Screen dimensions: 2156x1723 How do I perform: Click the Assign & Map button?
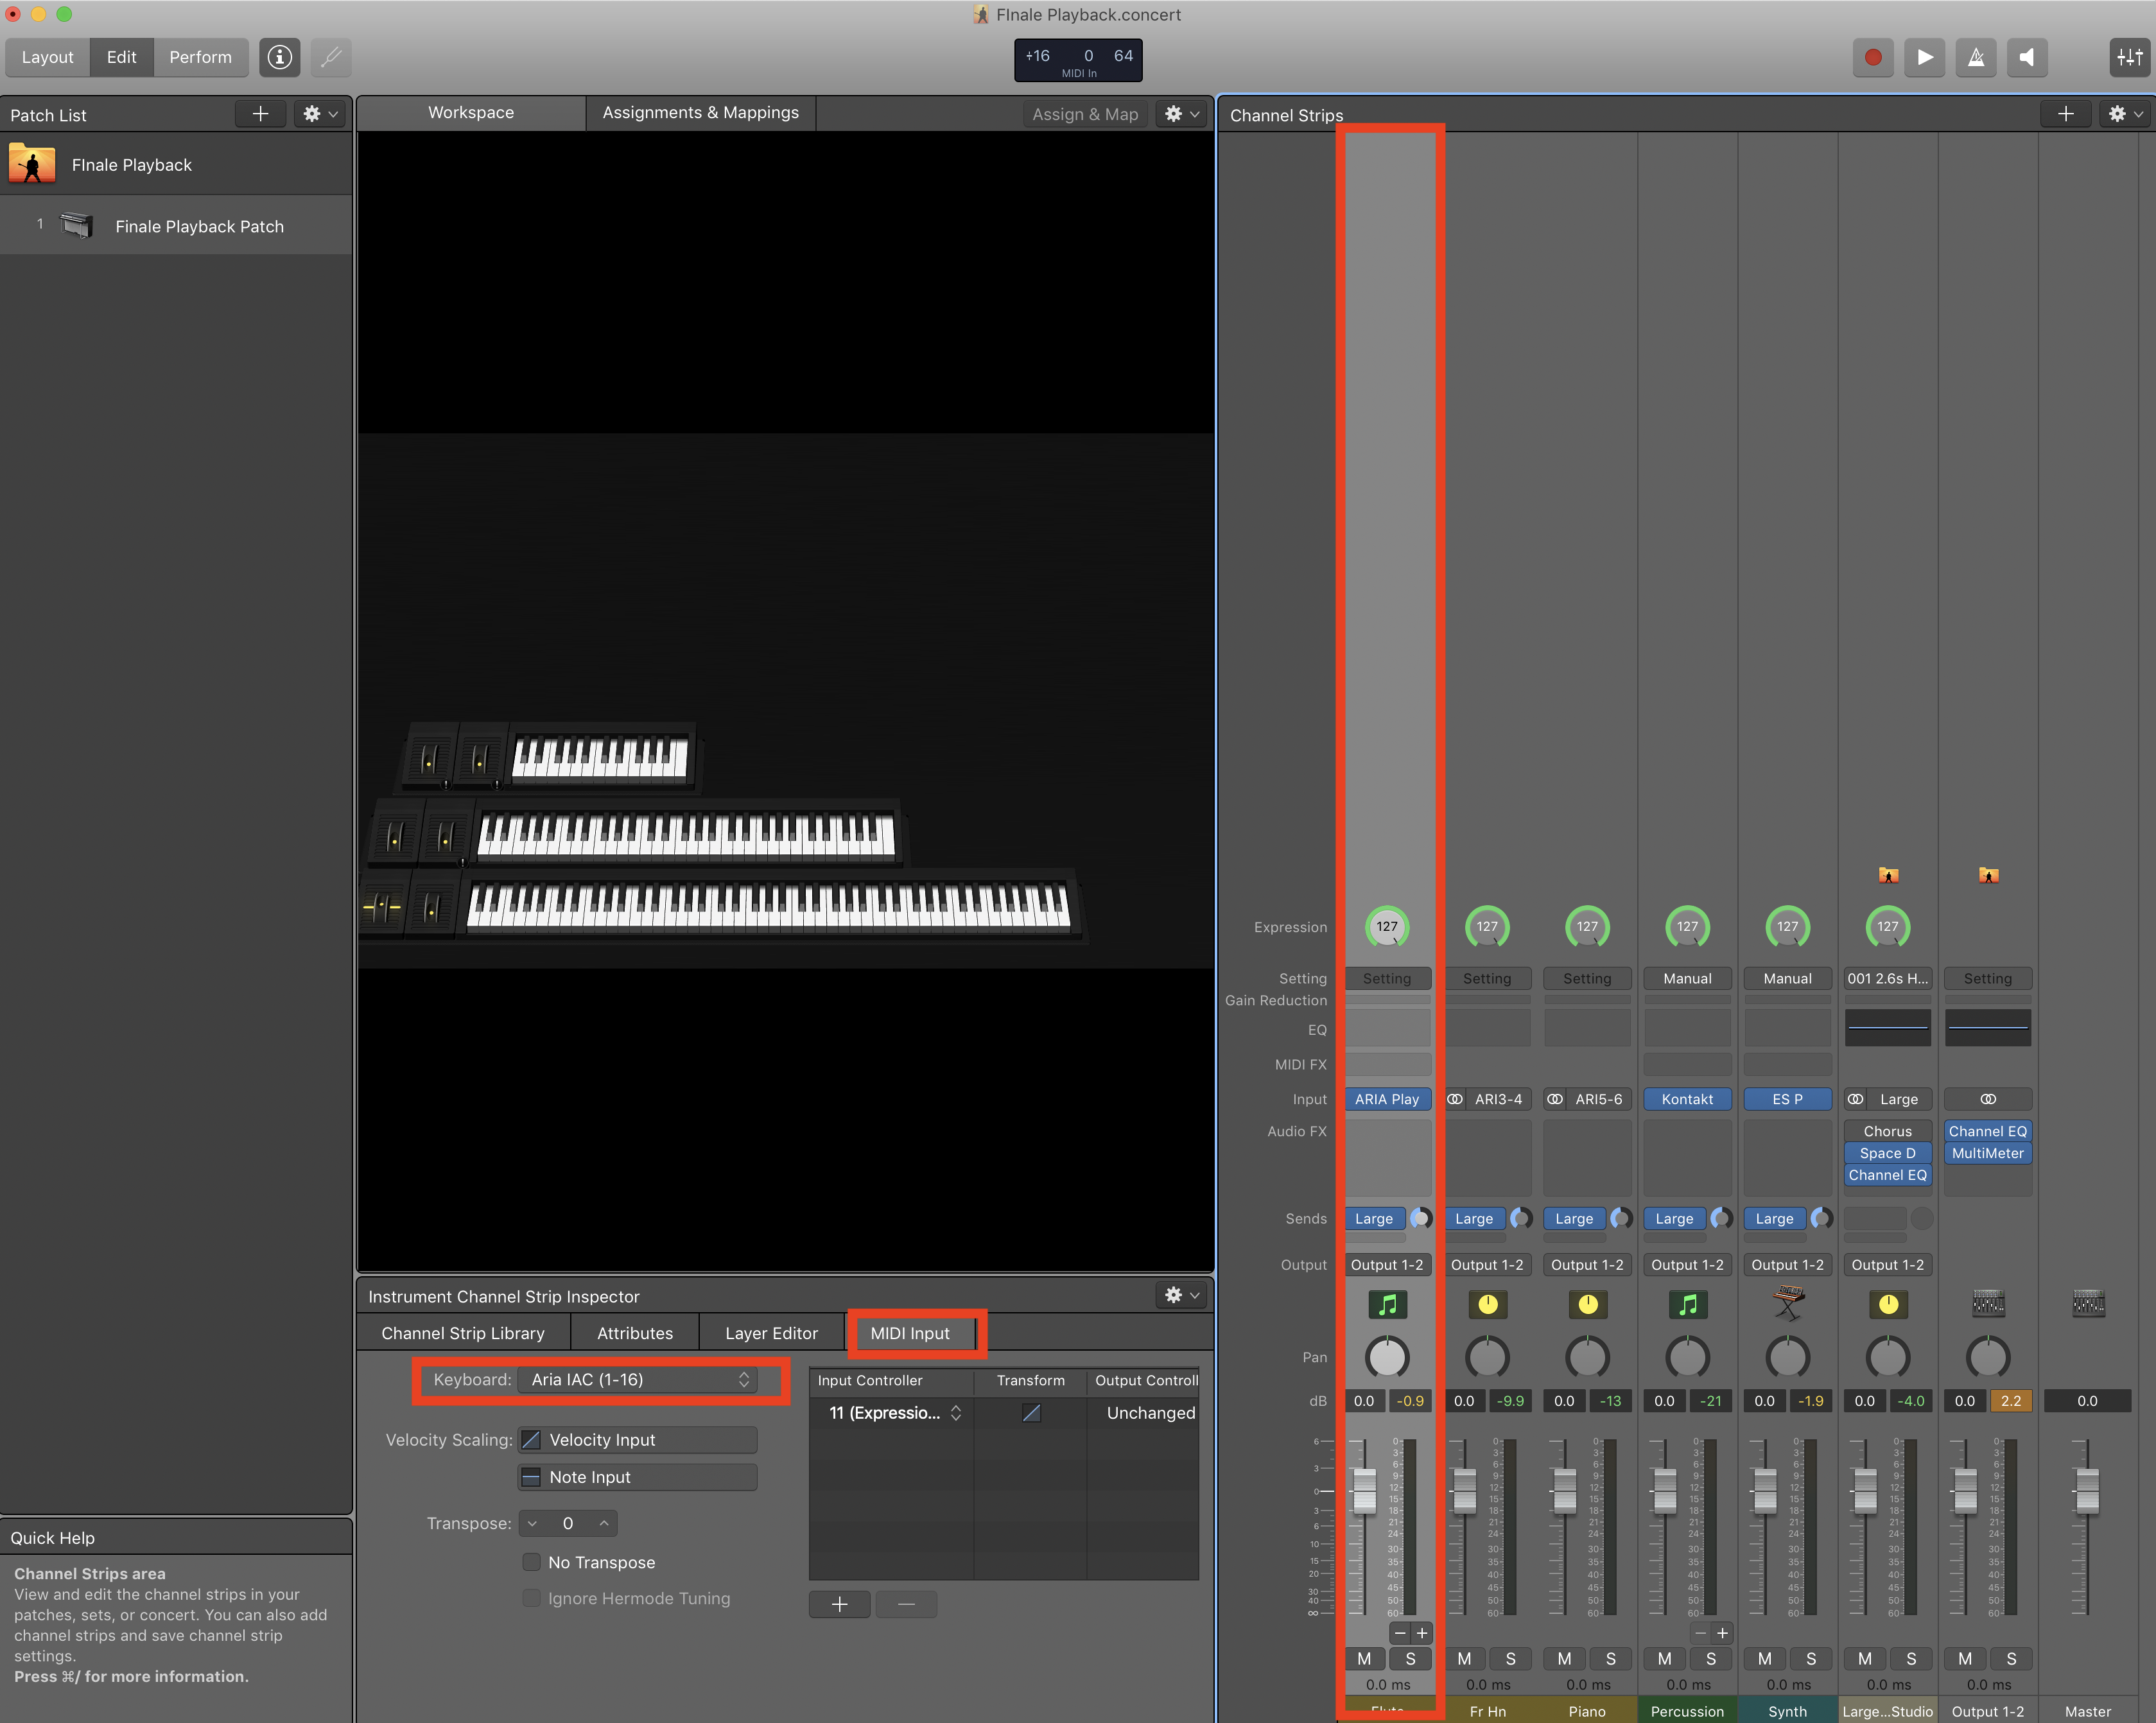[x=1085, y=114]
